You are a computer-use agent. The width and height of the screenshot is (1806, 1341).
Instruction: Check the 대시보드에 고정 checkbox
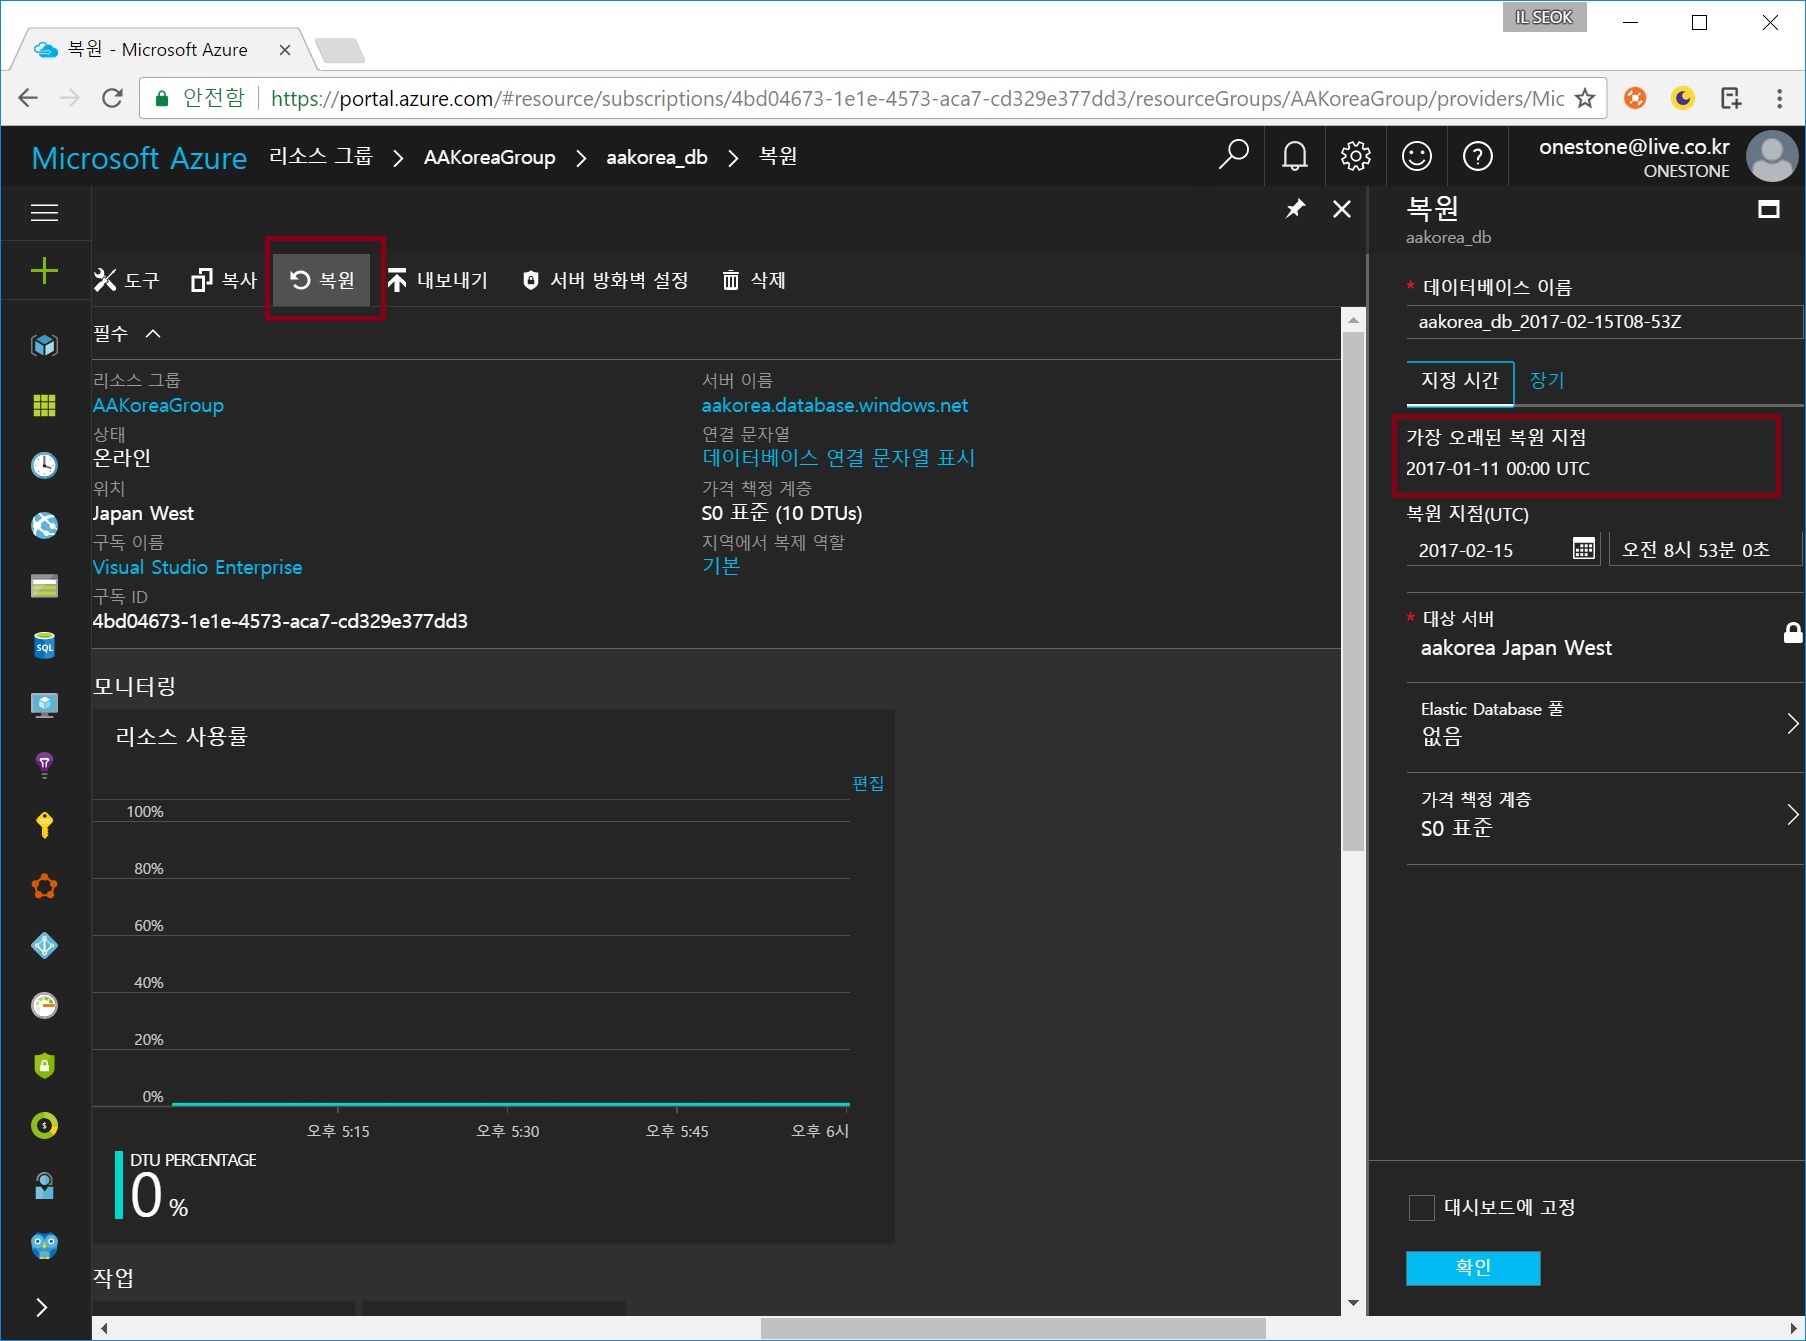(x=1421, y=1207)
